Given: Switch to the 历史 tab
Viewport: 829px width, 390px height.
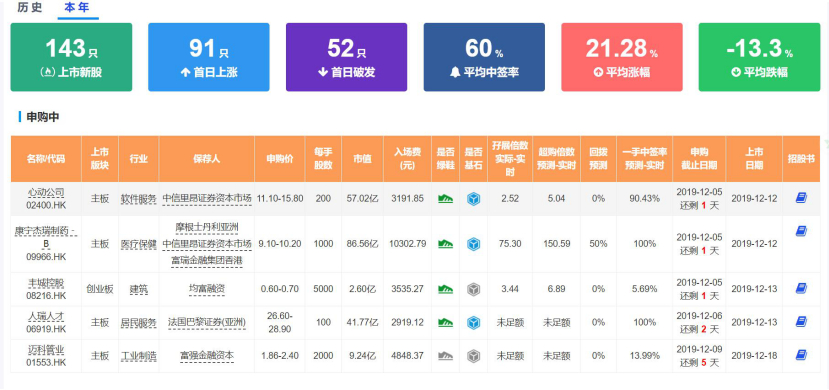Looking at the screenshot, I should [x=30, y=8].
